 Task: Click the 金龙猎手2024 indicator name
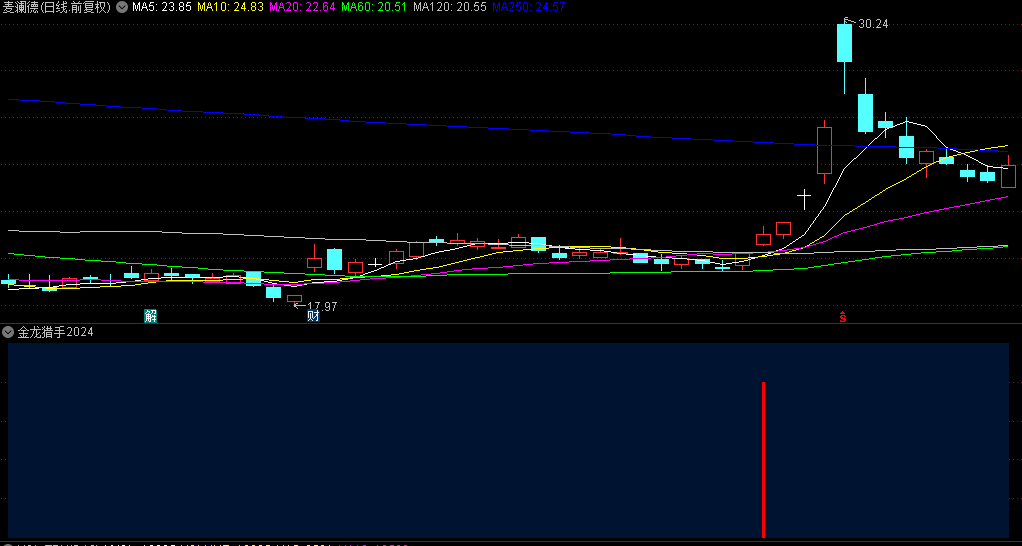[x=55, y=332]
